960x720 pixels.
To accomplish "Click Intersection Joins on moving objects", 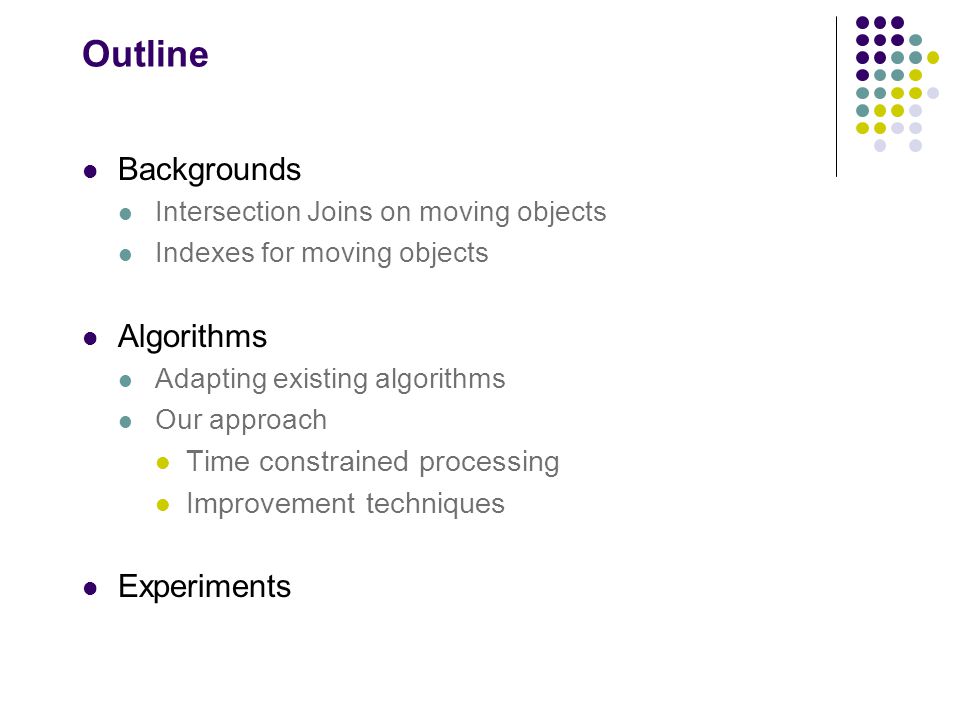I will tap(380, 212).
